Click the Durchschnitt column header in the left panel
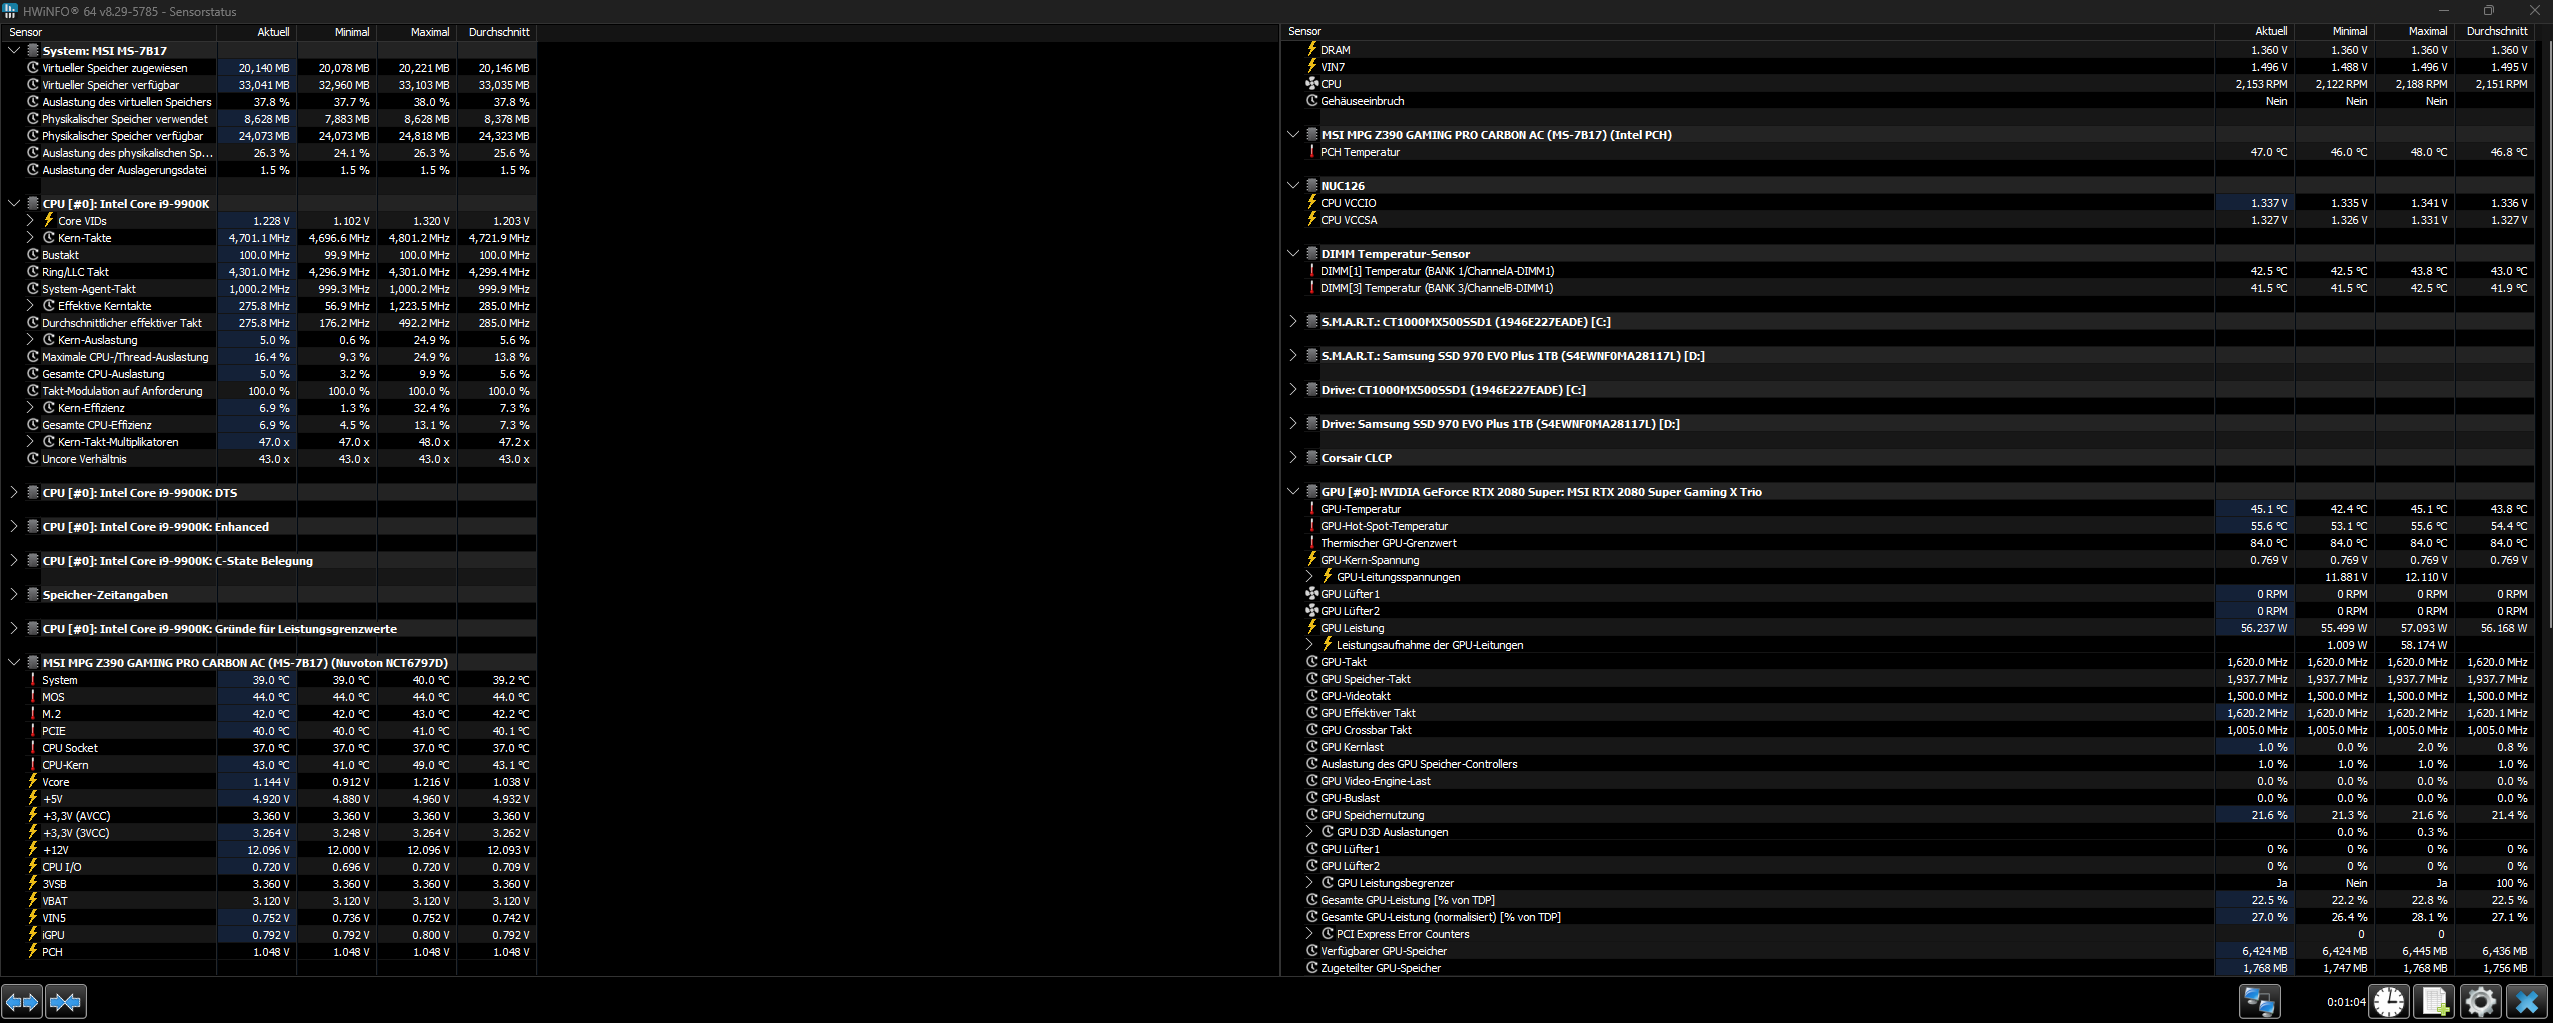 pyautogui.click(x=497, y=32)
